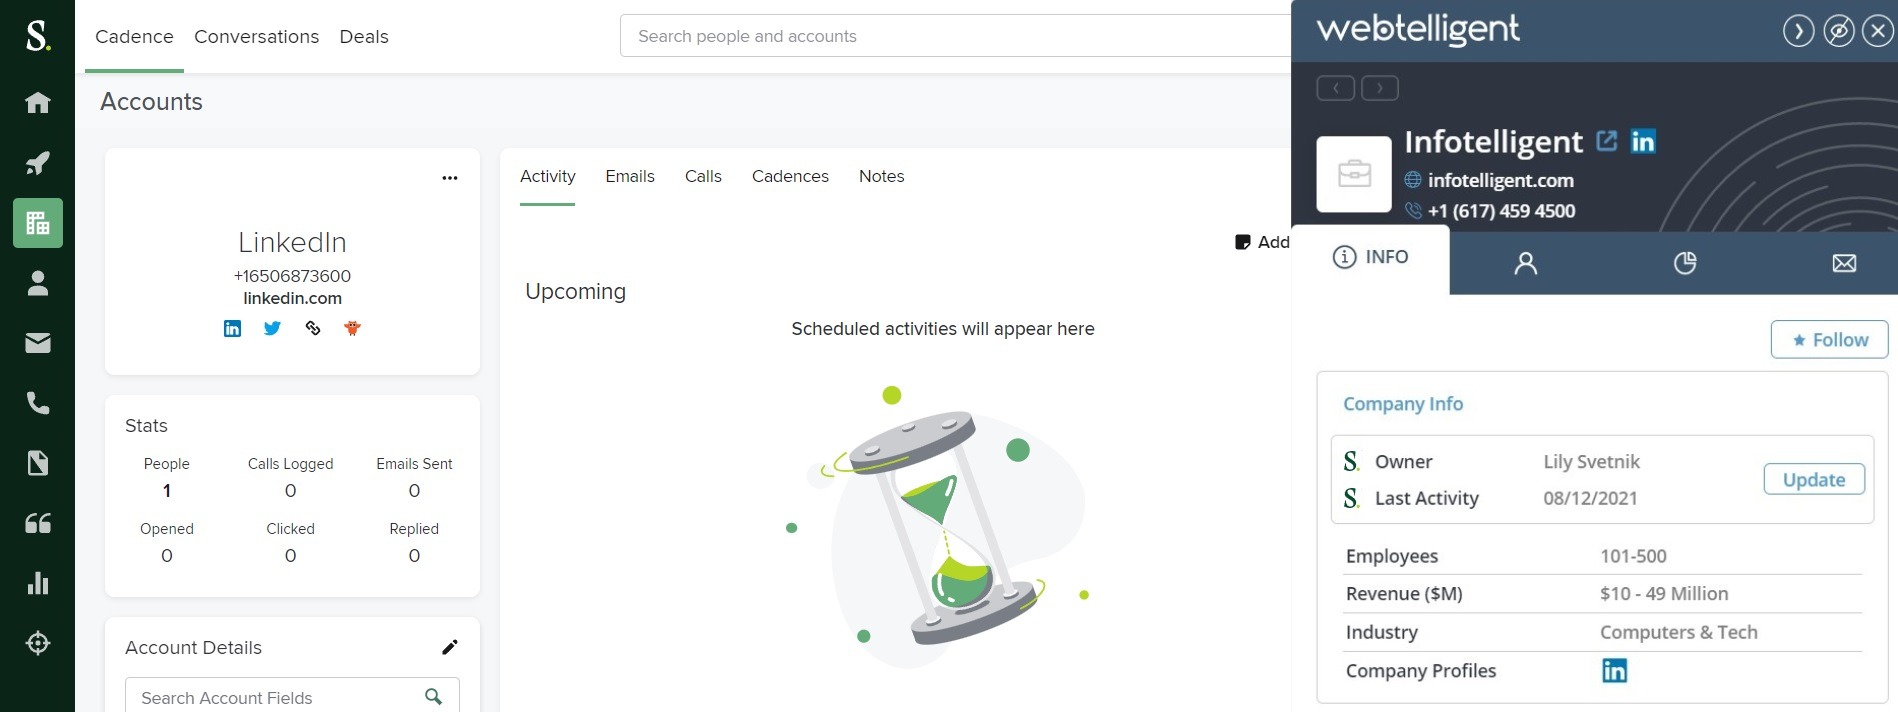Open Infotelligent's LinkedIn icon in the panel header
Viewport: 1898px width, 712px height.
coord(1643,142)
